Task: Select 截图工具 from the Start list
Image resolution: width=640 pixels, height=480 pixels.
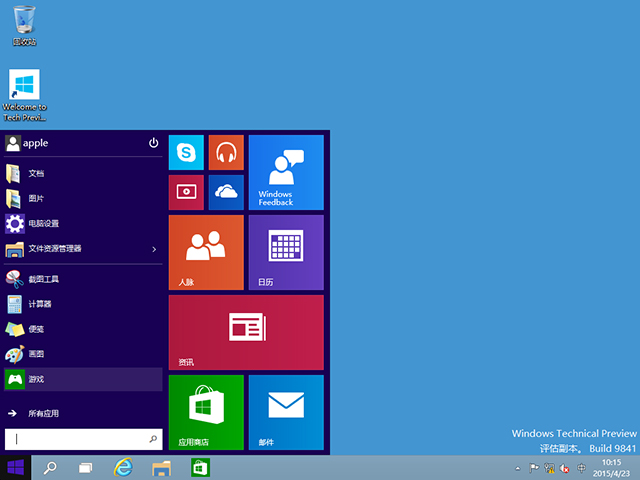Action: (x=44, y=279)
